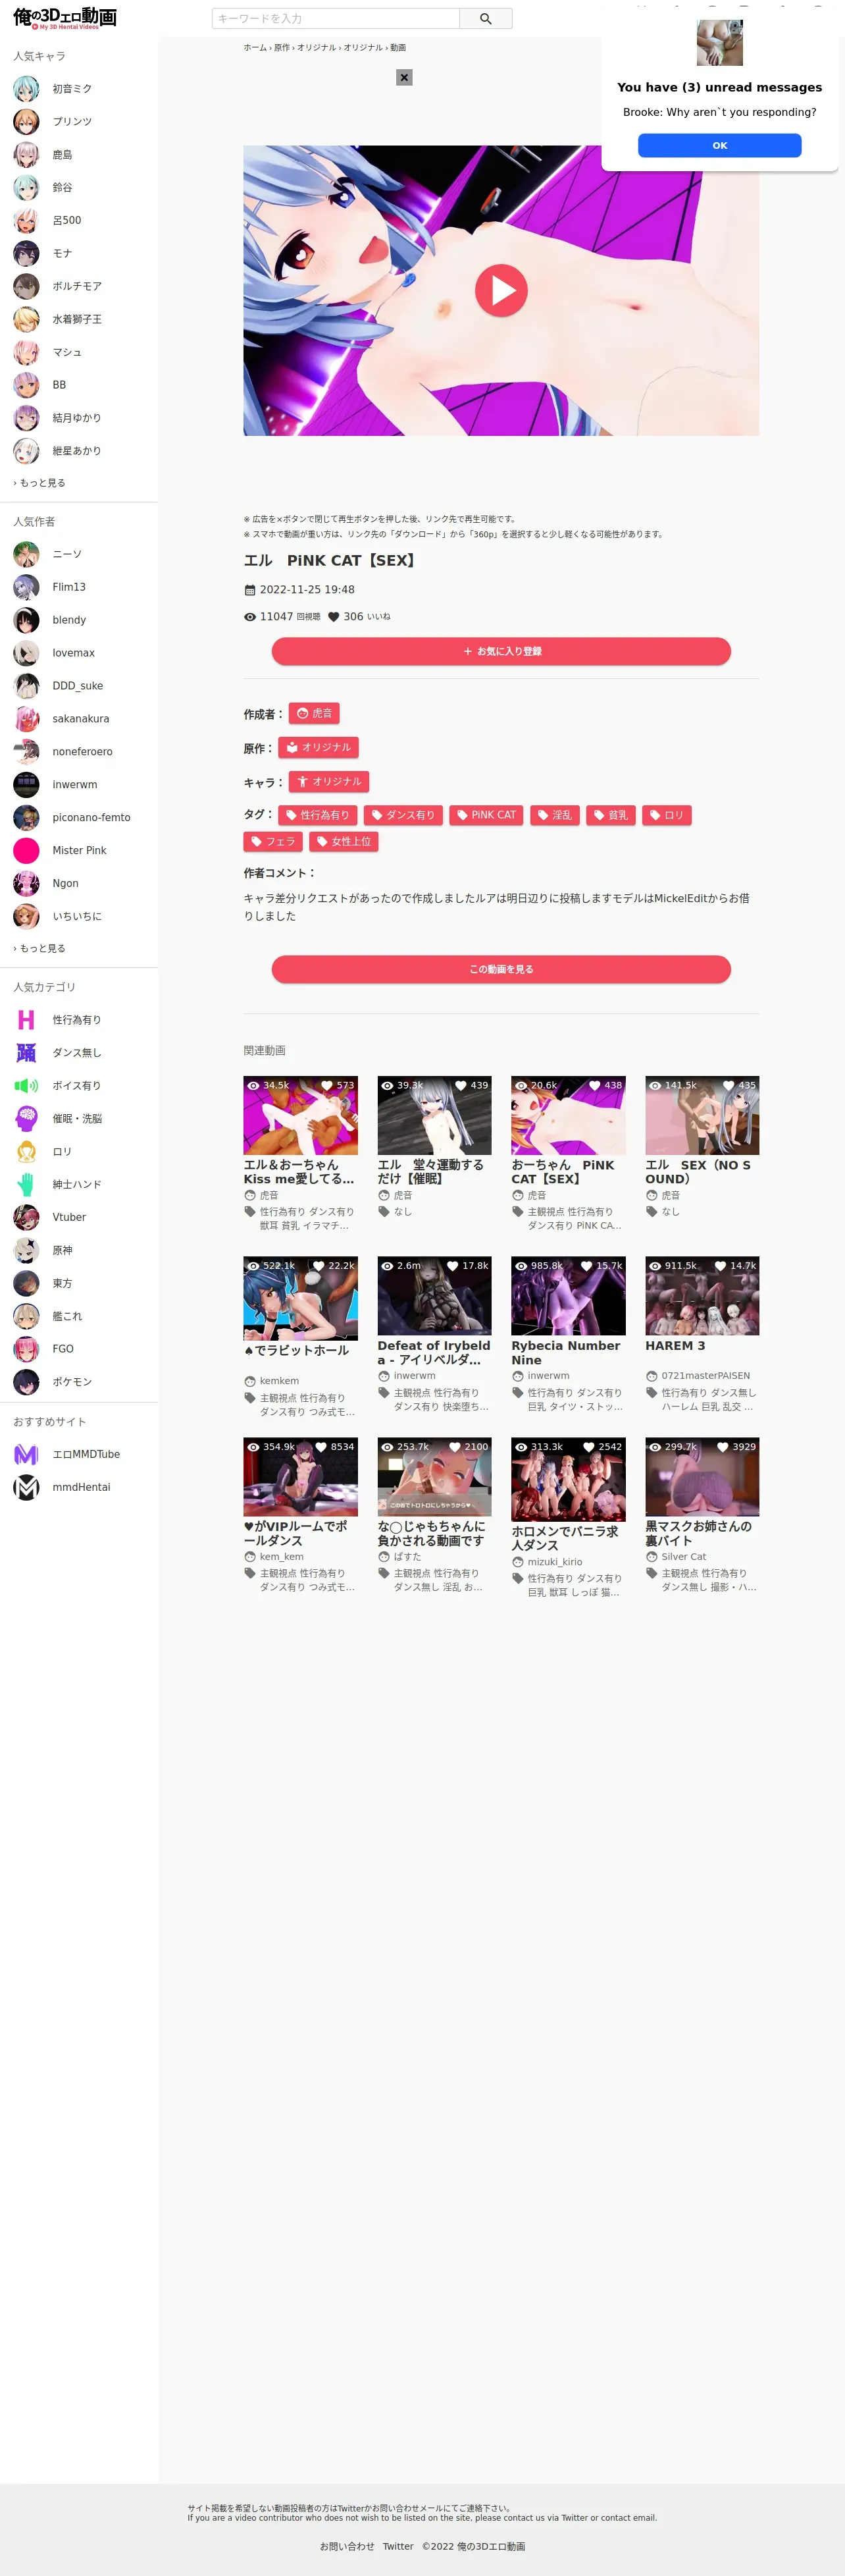Open author Mister Pink pink circle icon
This screenshot has height=2576, width=845.
click(26, 851)
